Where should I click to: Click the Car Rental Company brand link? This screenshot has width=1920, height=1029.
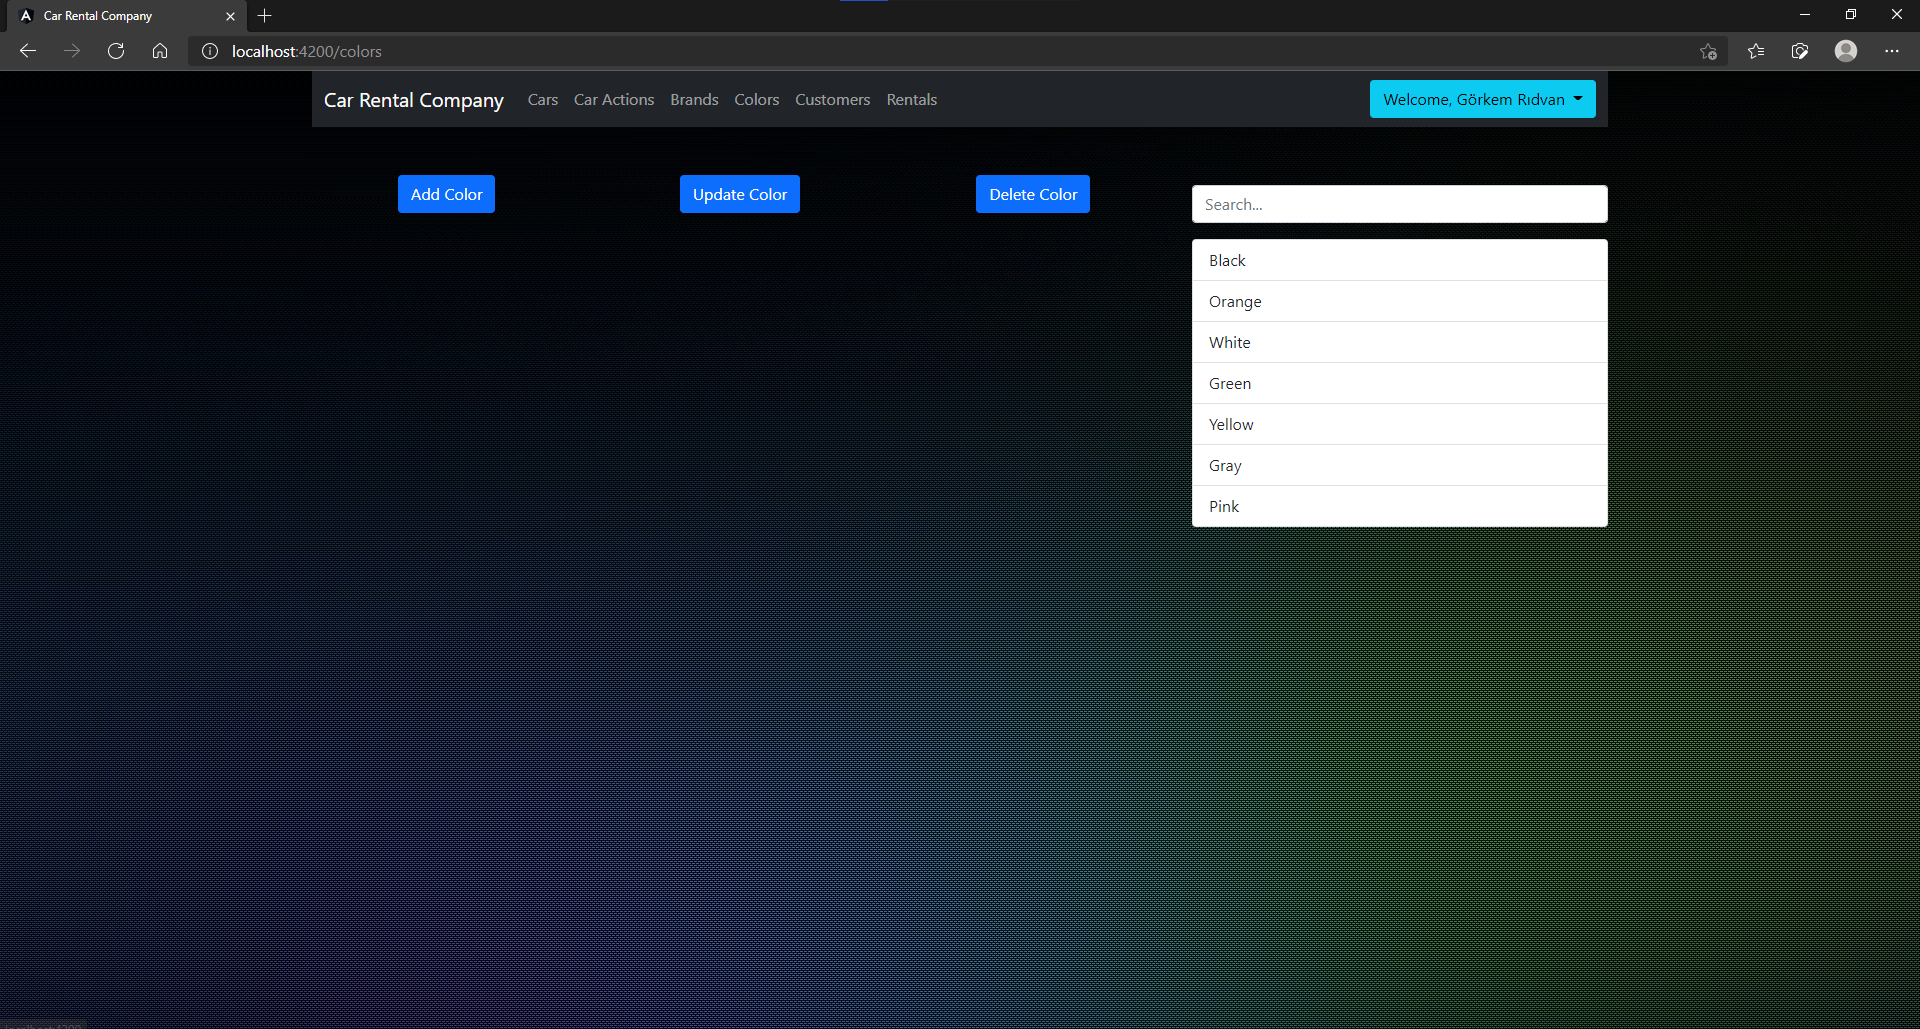[x=414, y=100]
